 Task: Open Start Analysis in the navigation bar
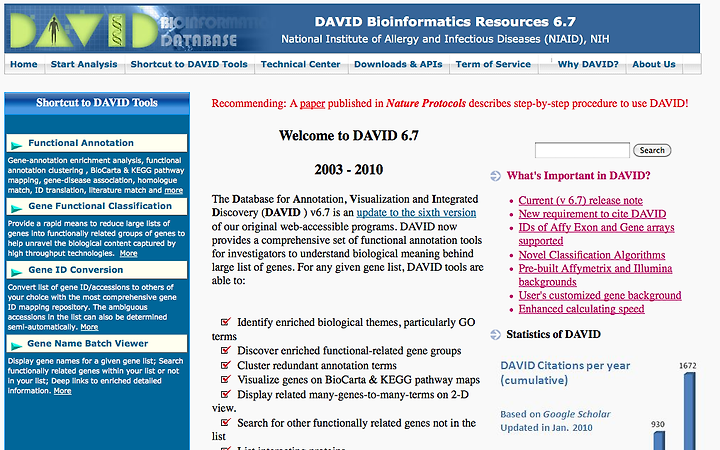pos(84,64)
